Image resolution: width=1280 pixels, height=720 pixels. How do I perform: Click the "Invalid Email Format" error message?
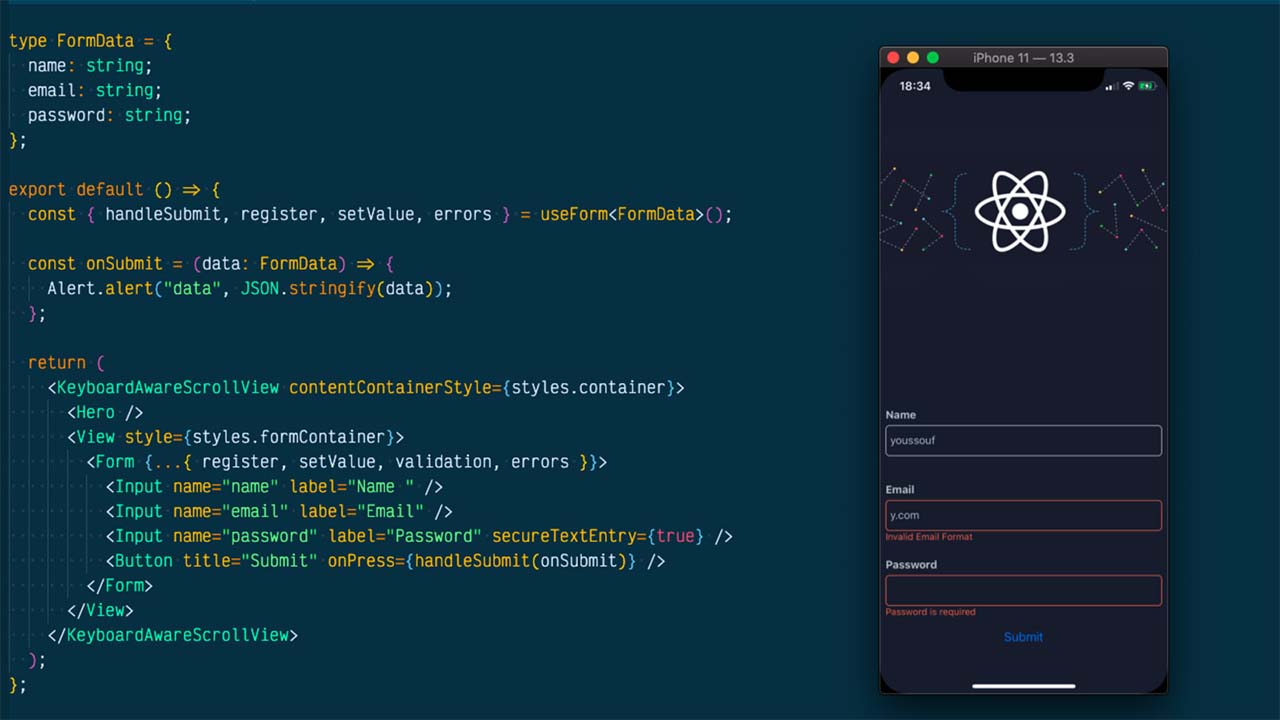click(929, 537)
